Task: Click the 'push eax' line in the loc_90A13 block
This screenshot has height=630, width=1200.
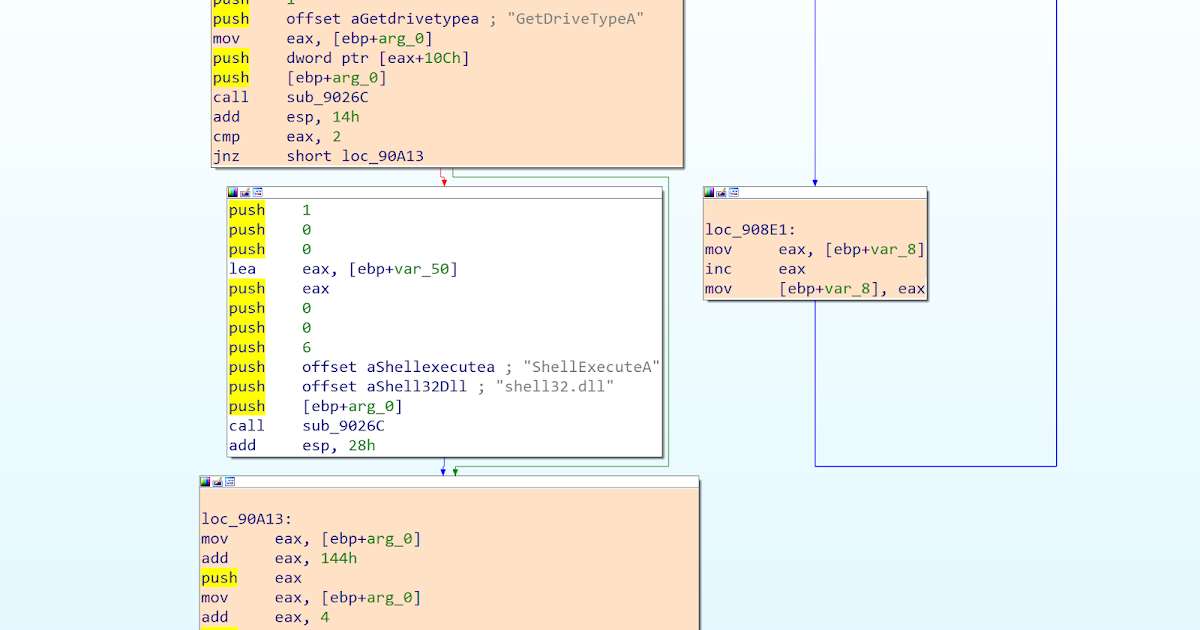Action: 251,578
